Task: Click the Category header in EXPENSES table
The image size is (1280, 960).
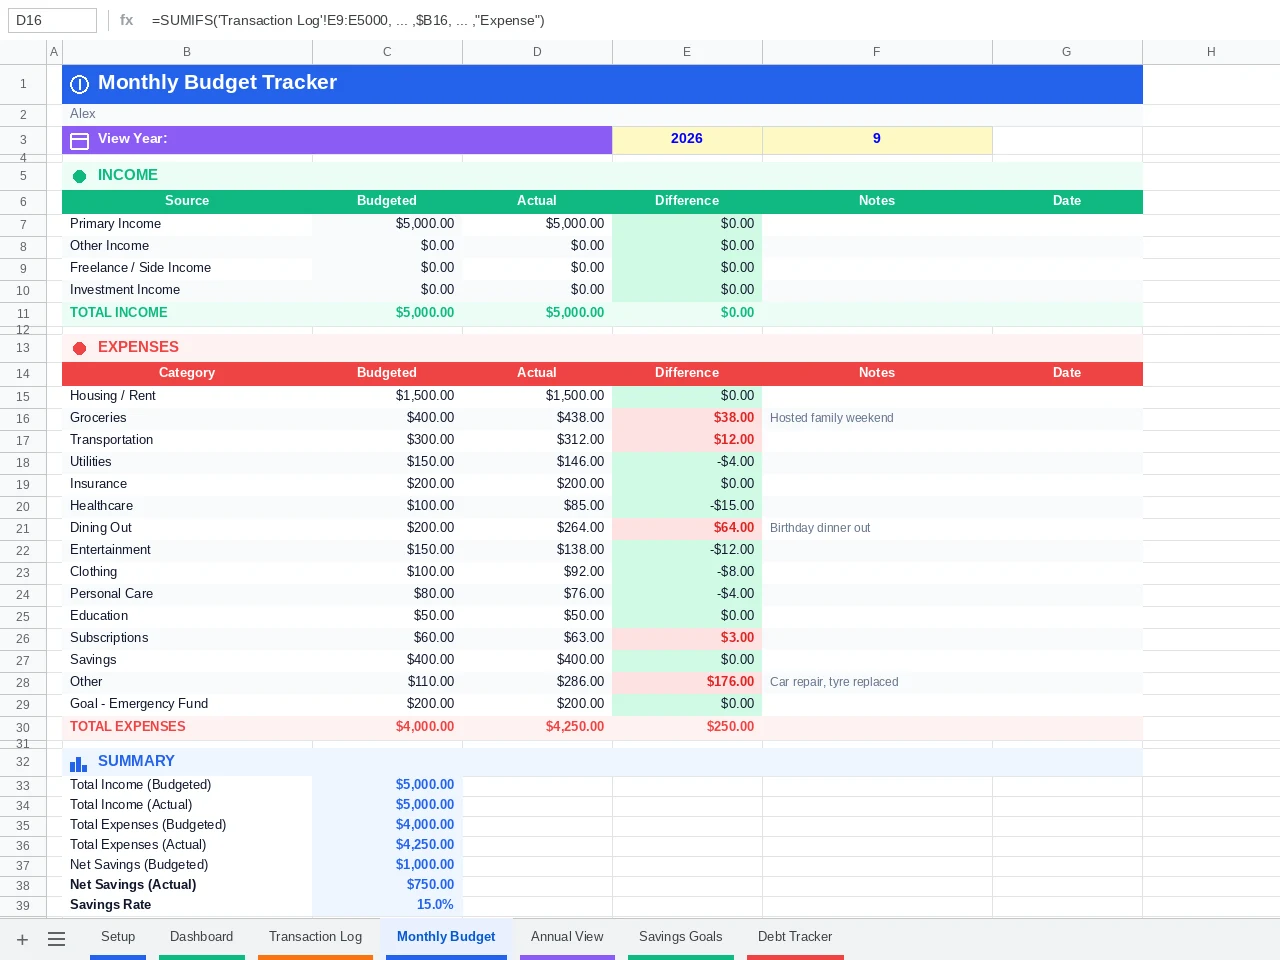Action: [187, 373]
